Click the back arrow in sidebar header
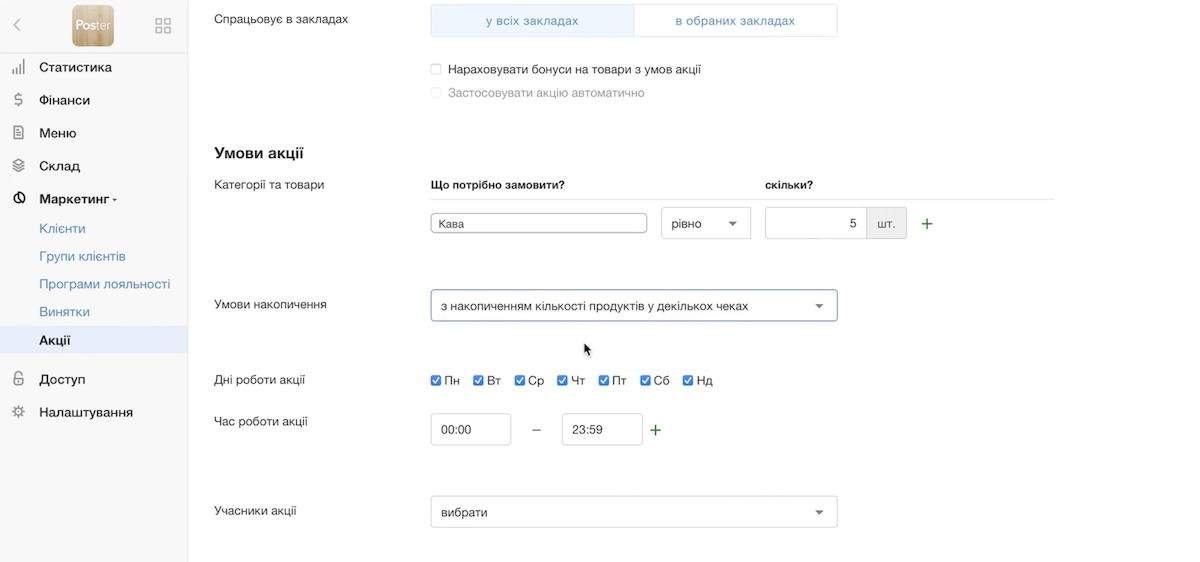This screenshot has height=562, width=1200. 17,25
